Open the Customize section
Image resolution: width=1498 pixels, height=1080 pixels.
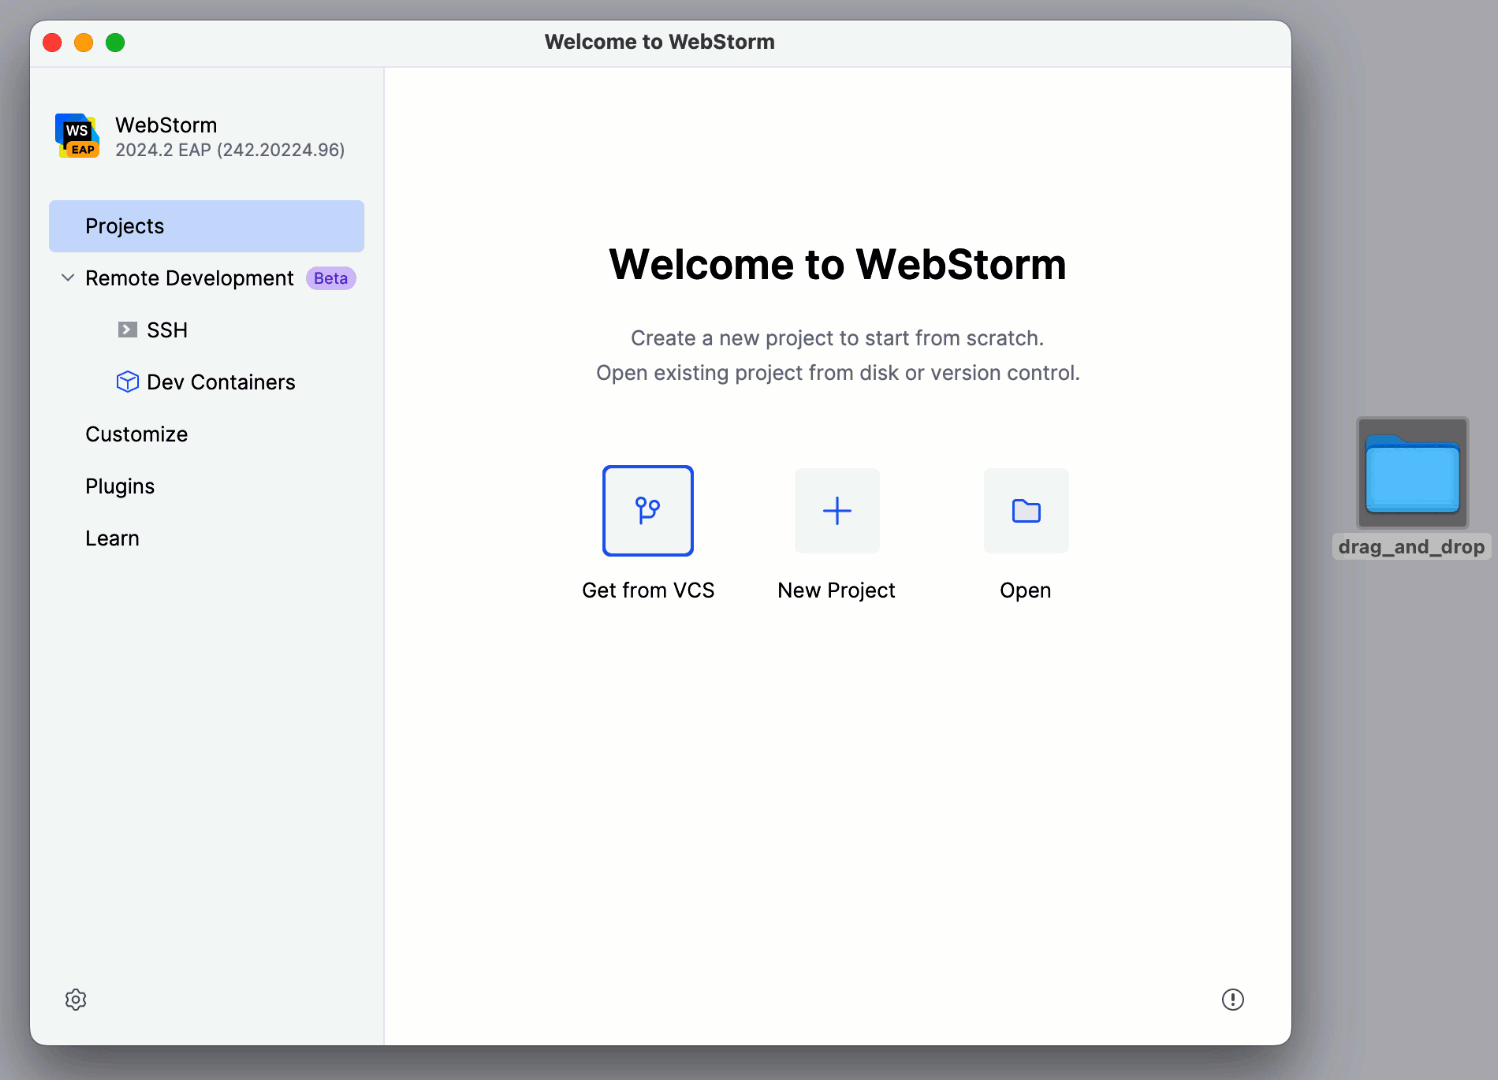click(x=136, y=434)
